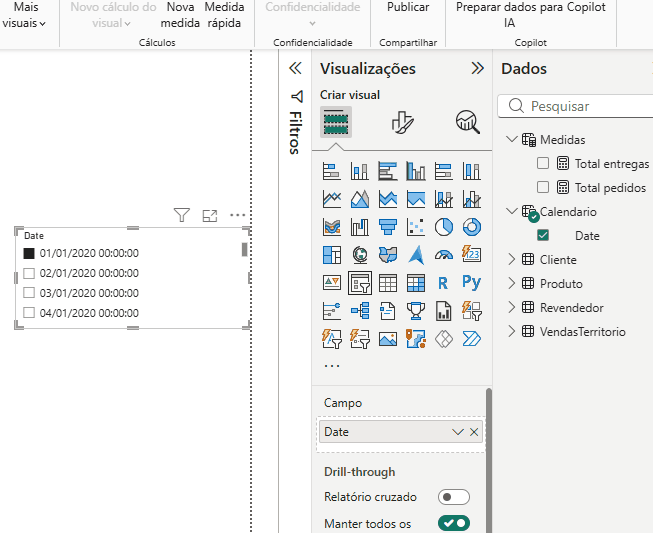Select the Python visual
The image size is (653, 533).
coord(471,282)
